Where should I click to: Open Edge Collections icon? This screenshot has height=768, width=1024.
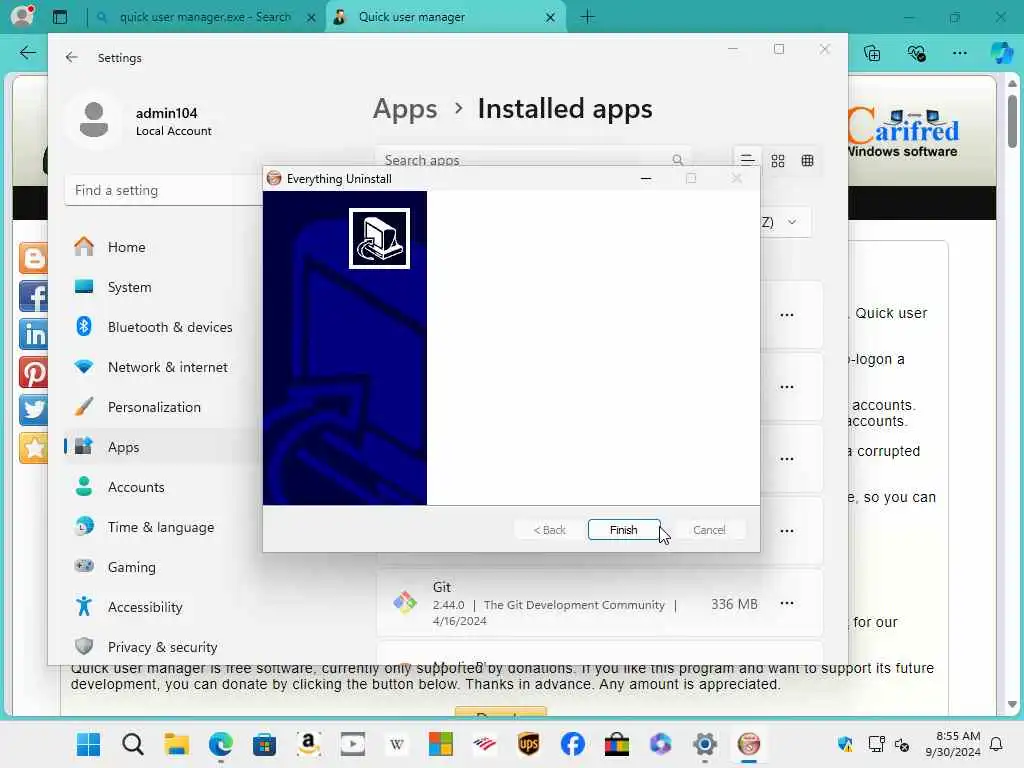[x=872, y=53]
